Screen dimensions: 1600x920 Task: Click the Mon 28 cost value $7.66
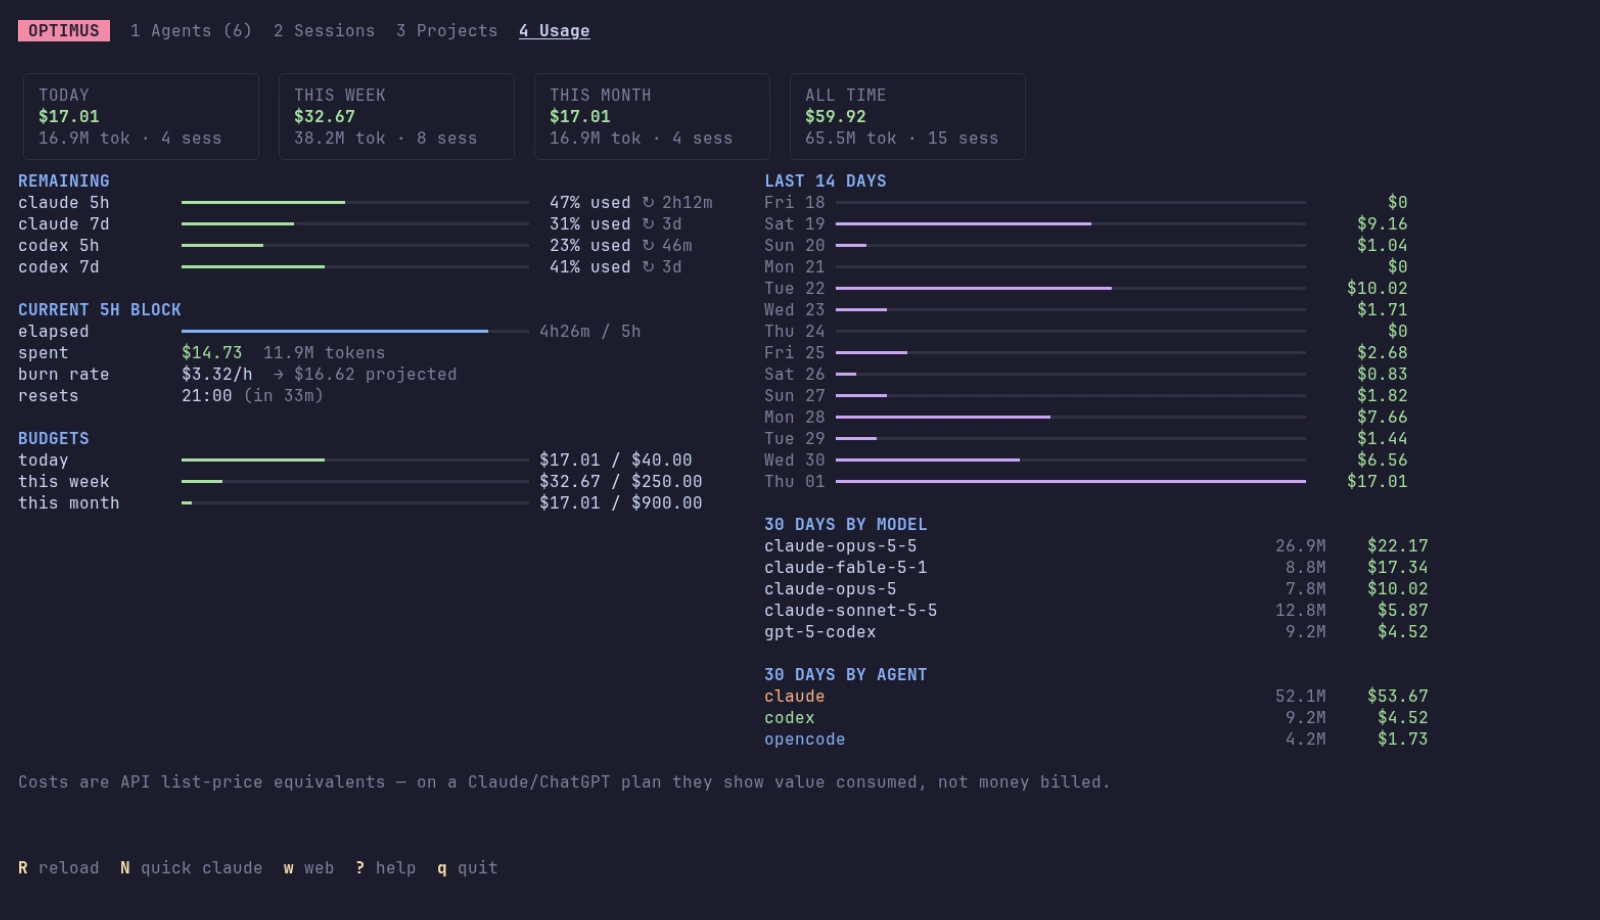tap(1382, 417)
